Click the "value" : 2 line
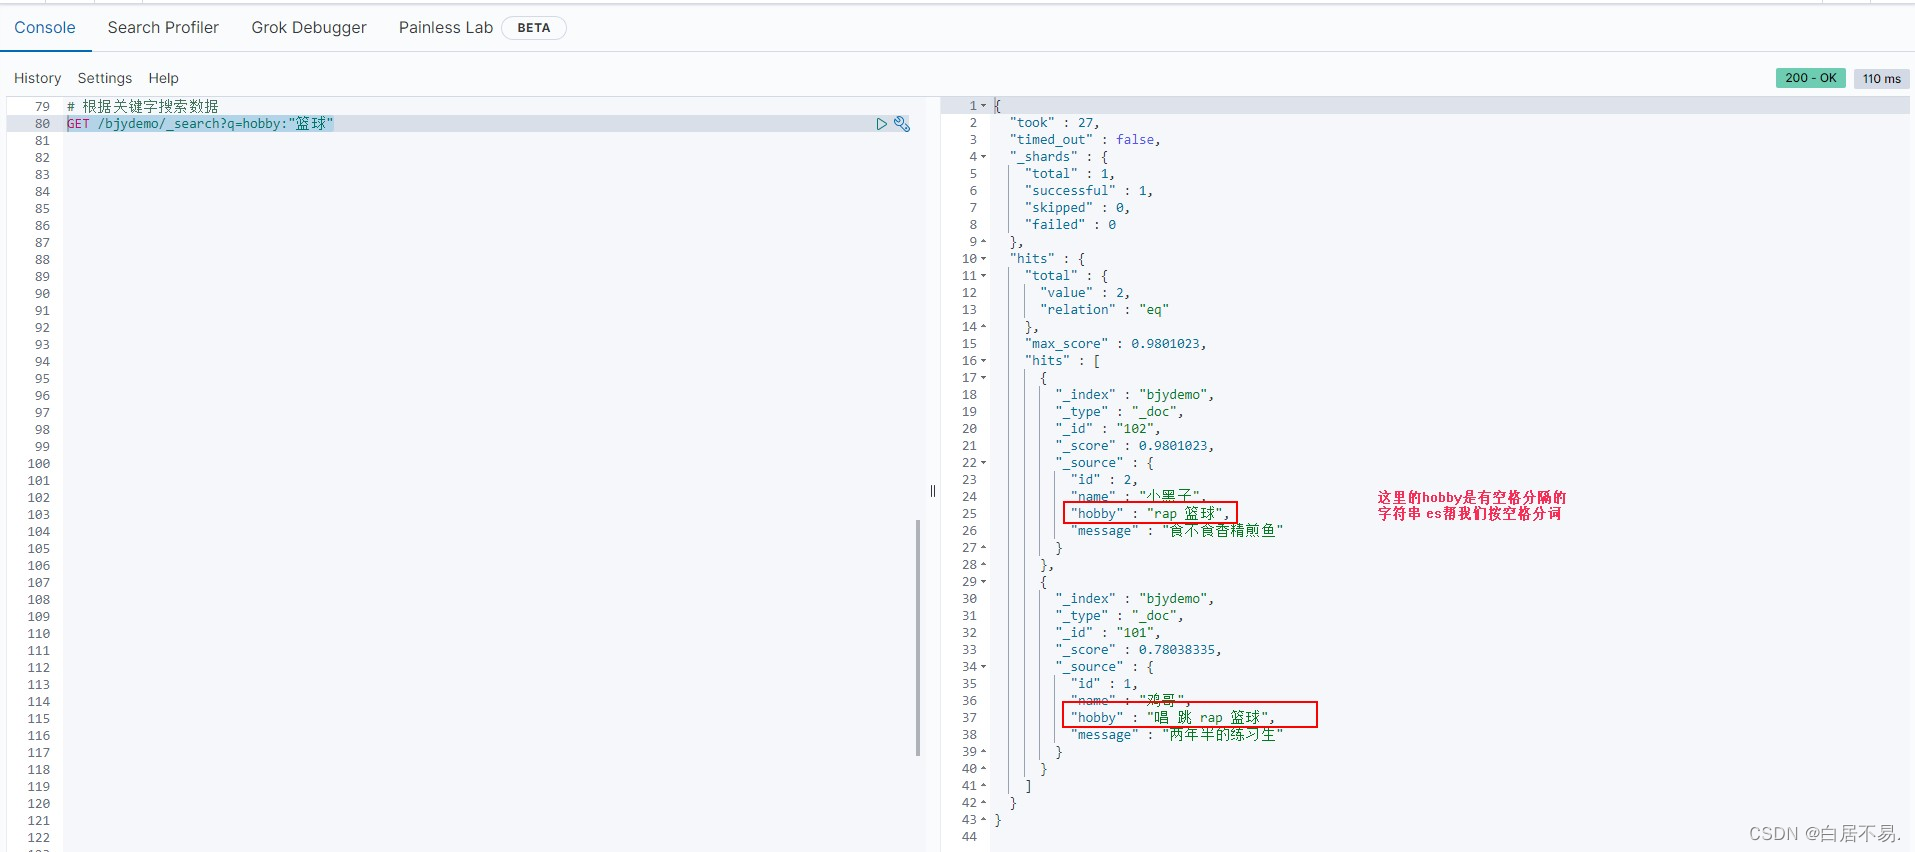The height and width of the screenshot is (852, 1915). (x=1085, y=293)
